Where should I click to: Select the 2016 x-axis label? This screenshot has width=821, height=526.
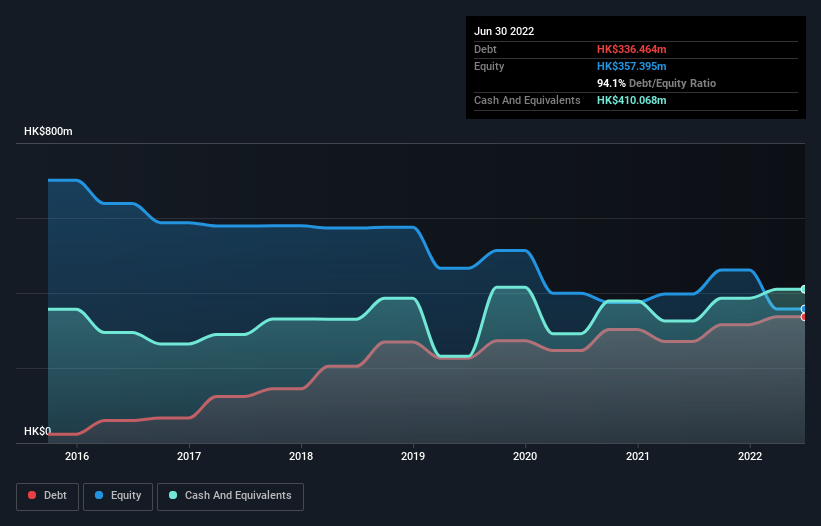tap(77, 456)
